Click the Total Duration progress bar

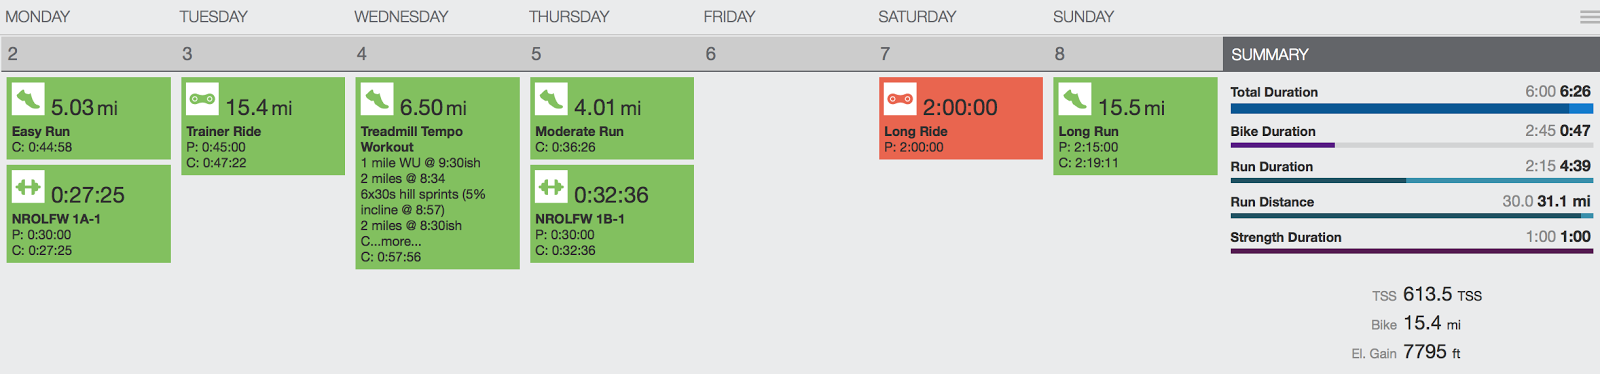click(1411, 109)
